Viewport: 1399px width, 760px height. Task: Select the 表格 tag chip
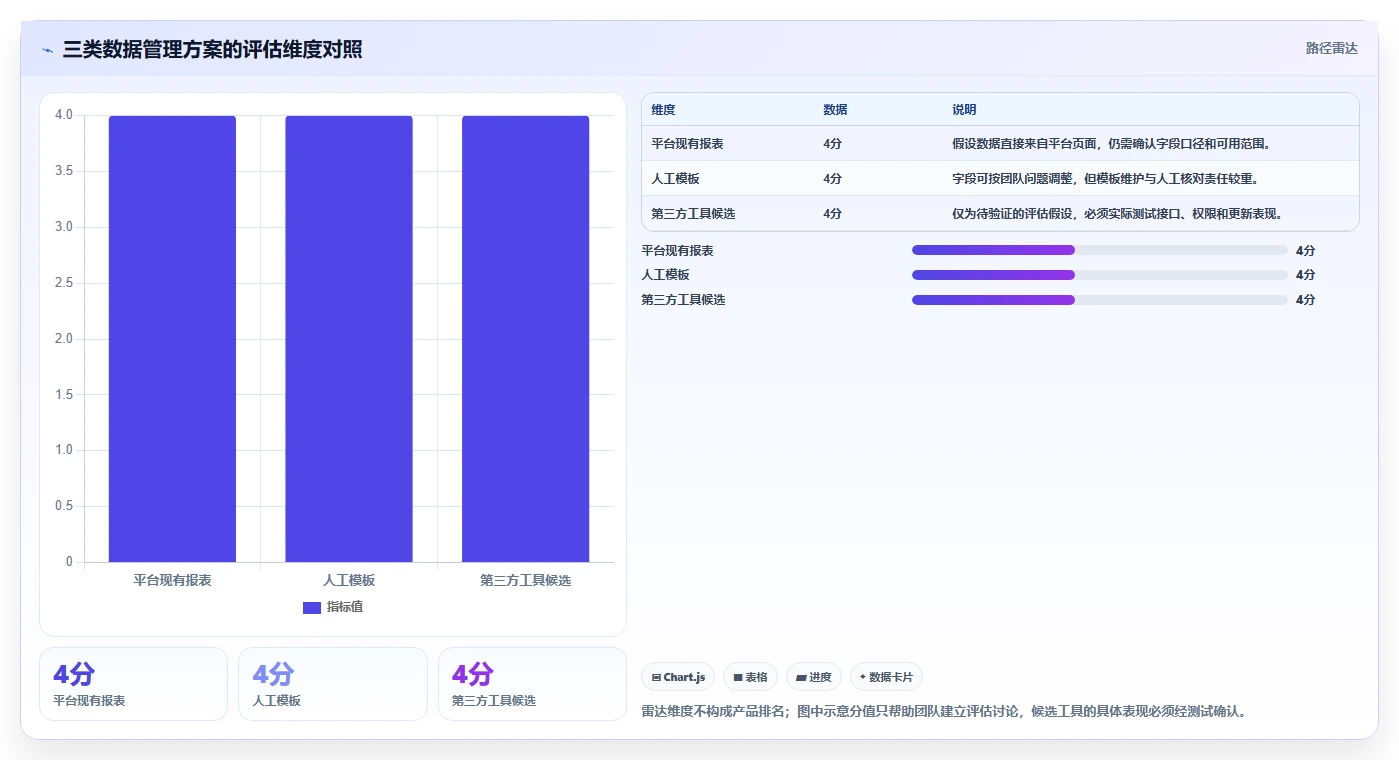(750, 677)
